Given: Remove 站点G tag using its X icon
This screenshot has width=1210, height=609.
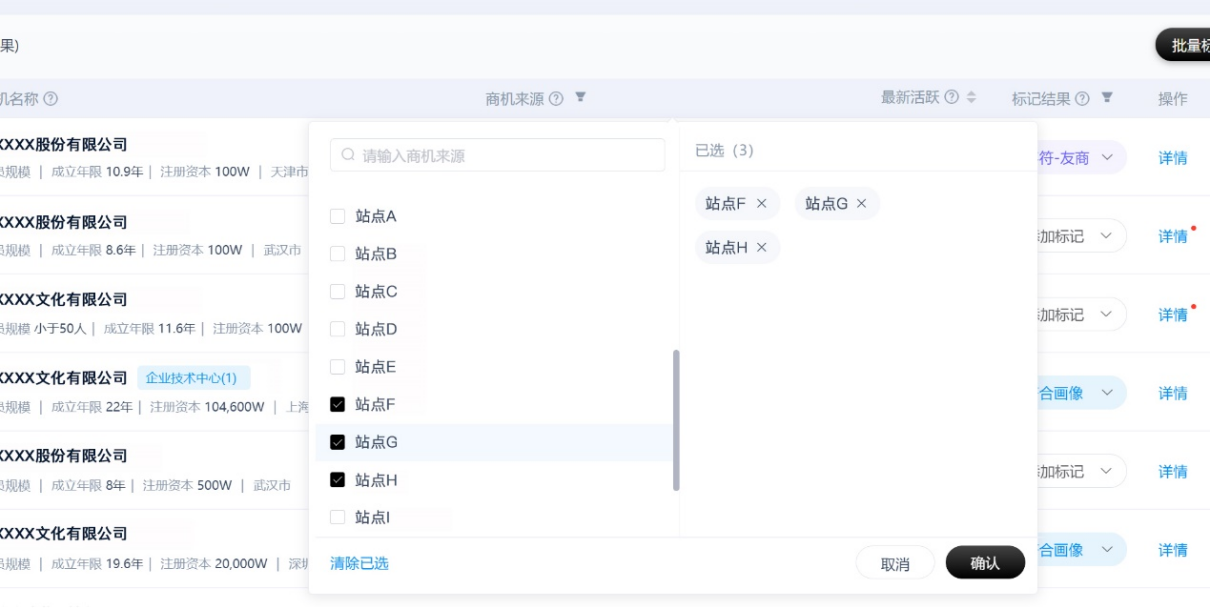Looking at the screenshot, I should pos(862,204).
